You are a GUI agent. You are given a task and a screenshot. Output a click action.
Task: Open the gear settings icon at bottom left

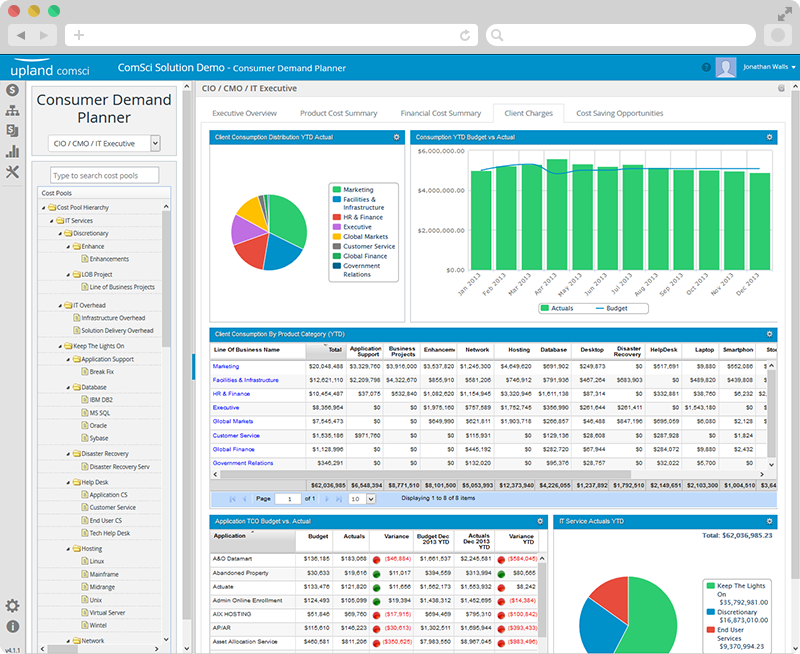(x=13, y=607)
